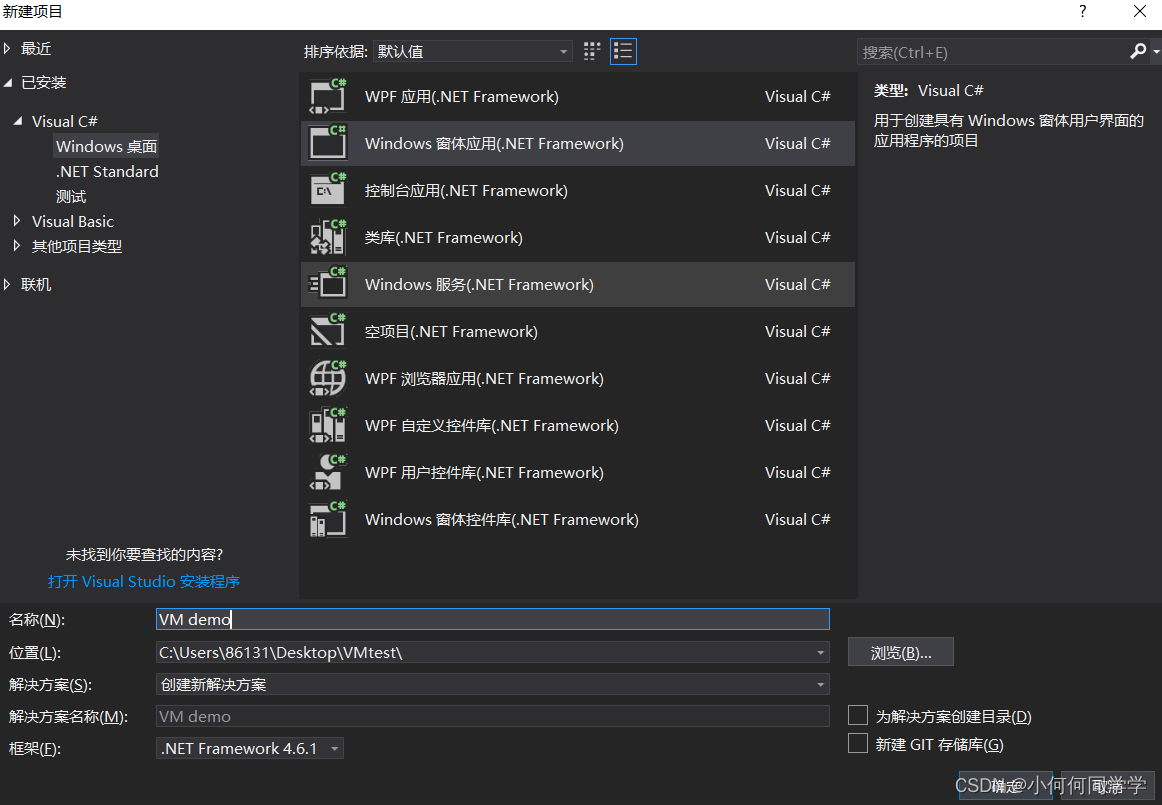Select Visual Basic category label
The width and height of the screenshot is (1162, 805).
pyautogui.click(x=73, y=221)
